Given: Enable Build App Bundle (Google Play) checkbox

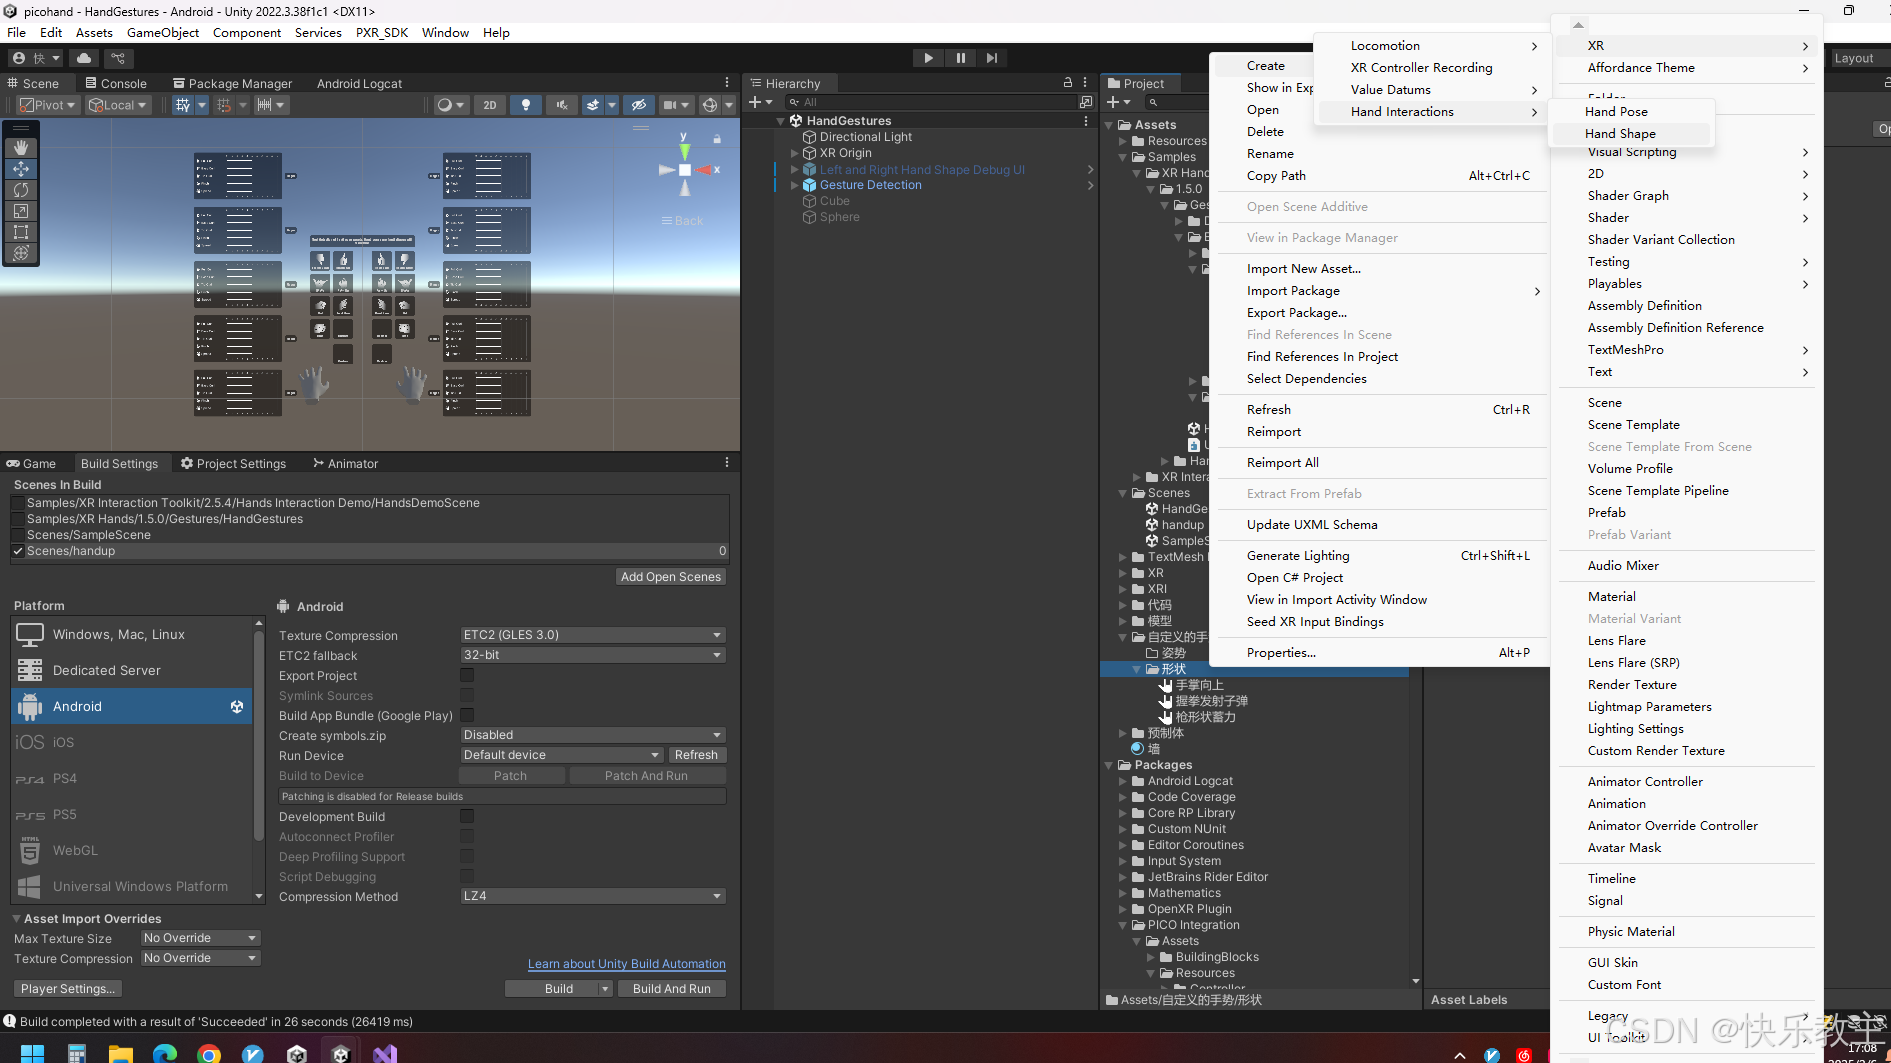Looking at the screenshot, I should (467, 715).
